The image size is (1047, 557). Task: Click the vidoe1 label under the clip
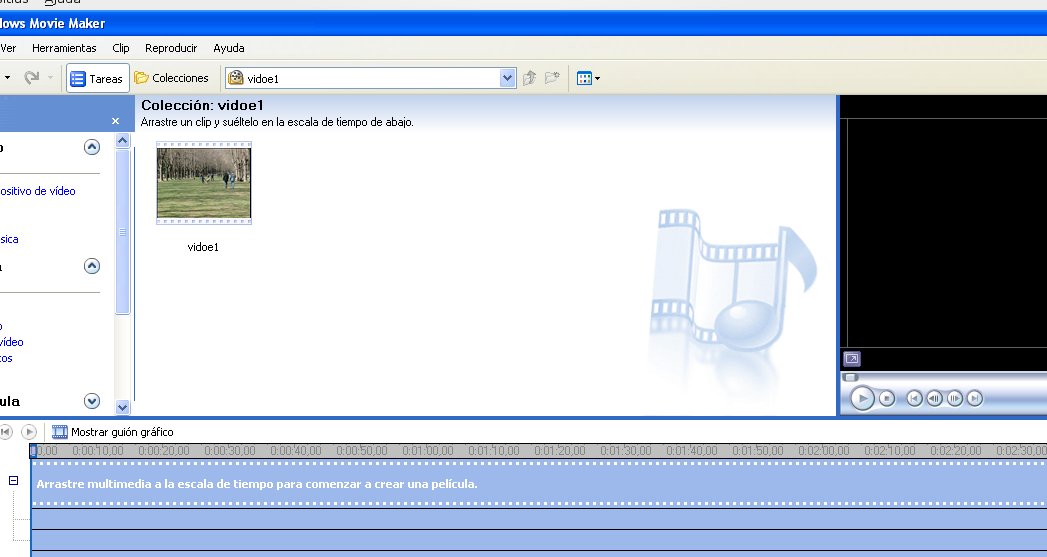point(203,247)
